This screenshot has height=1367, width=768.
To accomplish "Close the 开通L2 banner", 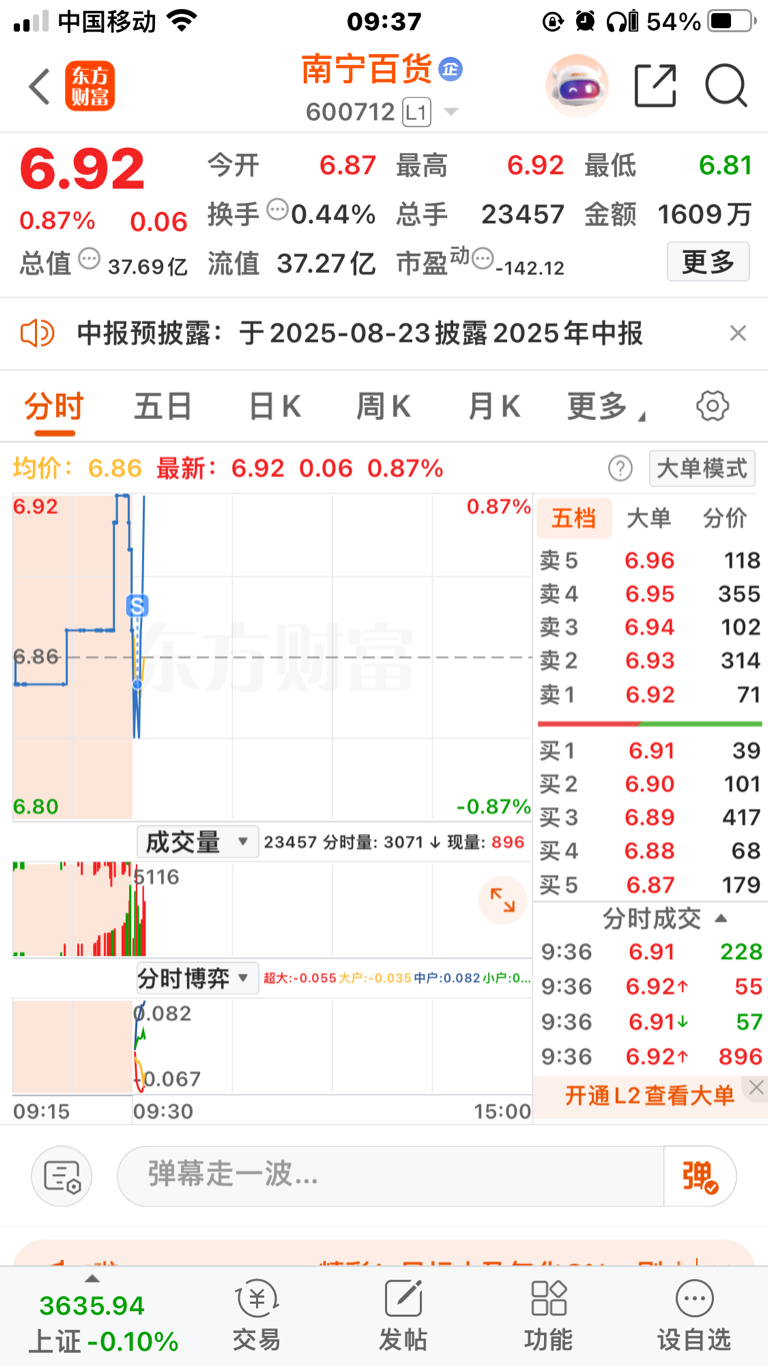I will 756,1087.
